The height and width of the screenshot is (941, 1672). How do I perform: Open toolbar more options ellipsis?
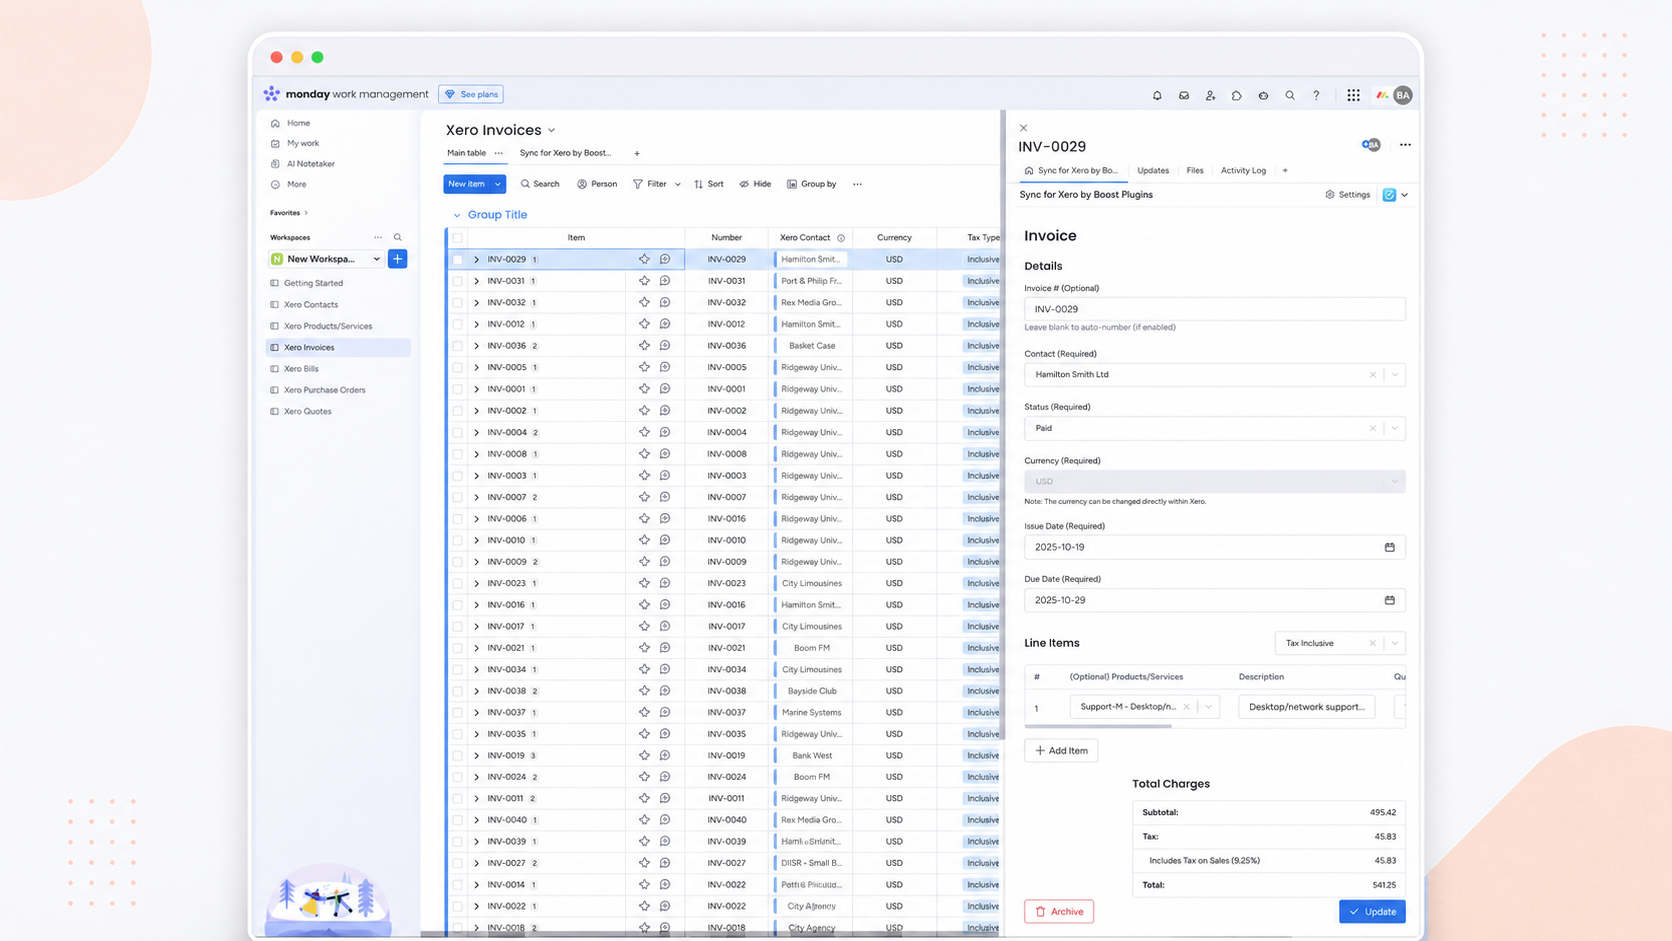coord(857,184)
